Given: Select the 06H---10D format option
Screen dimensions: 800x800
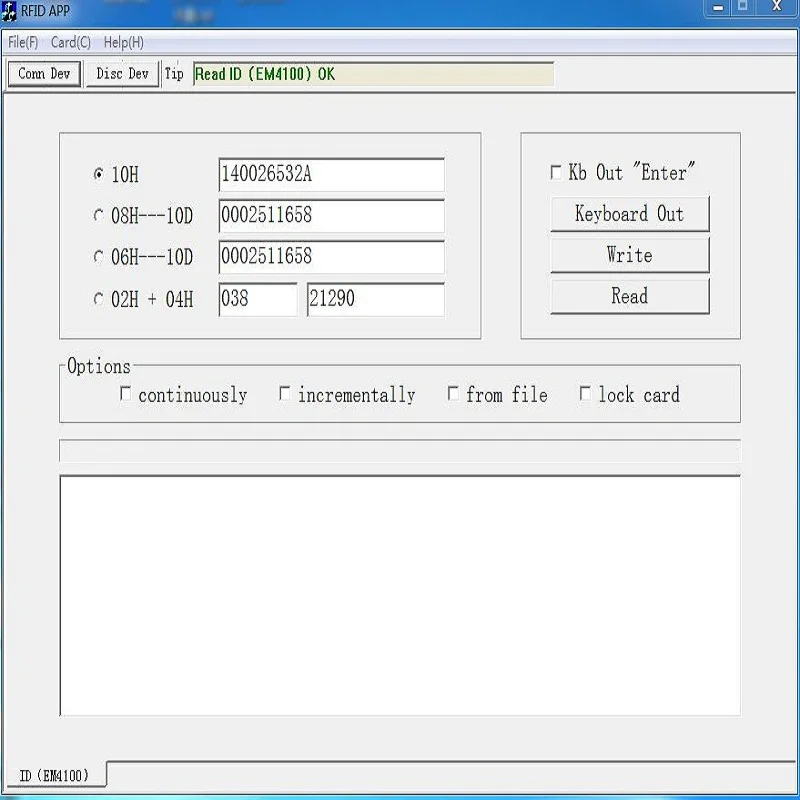Looking at the screenshot, I should pos(98,257).
